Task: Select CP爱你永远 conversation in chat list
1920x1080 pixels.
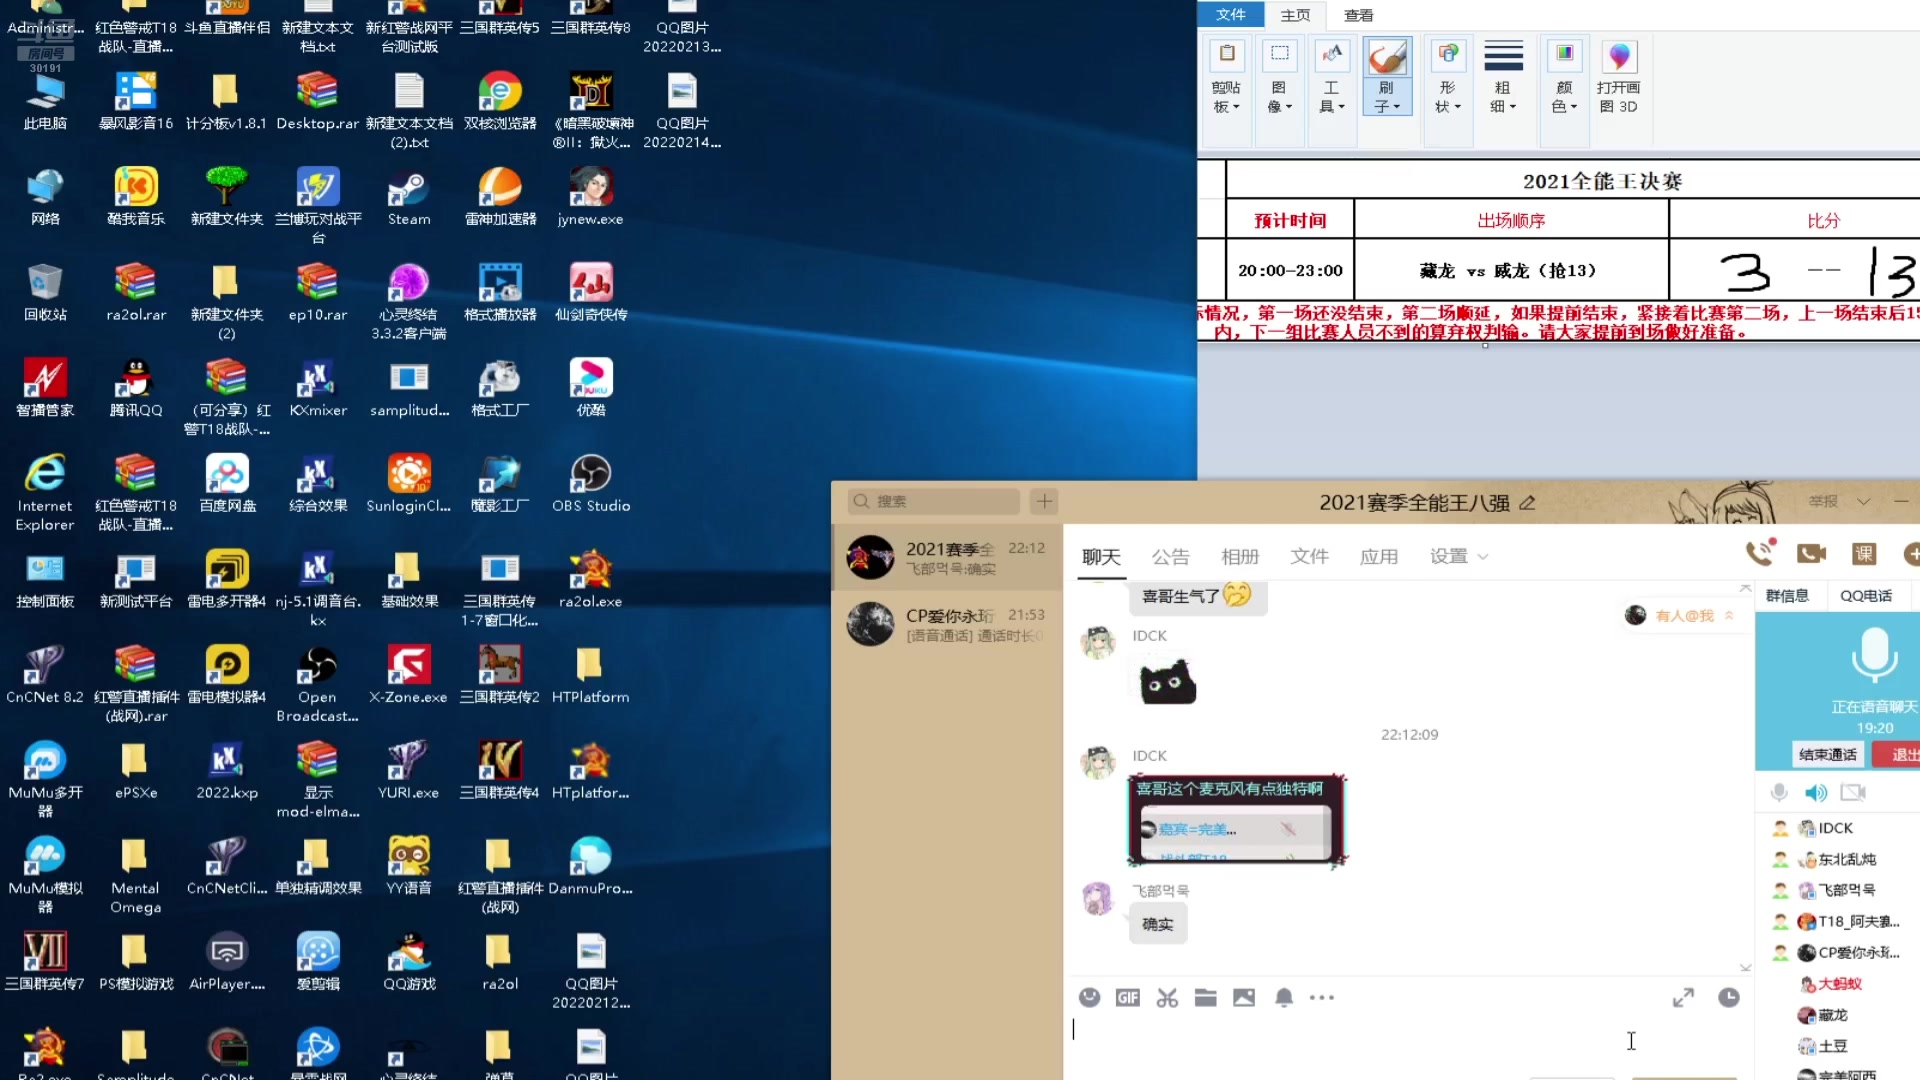Action: pos(947,625)
